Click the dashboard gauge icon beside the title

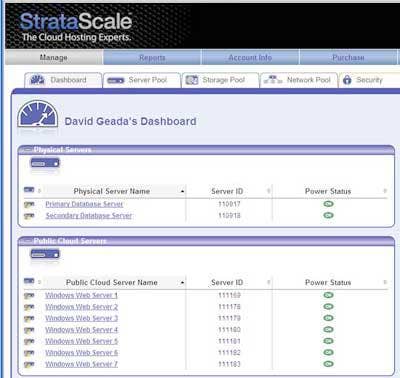click(x=38, y=114)
